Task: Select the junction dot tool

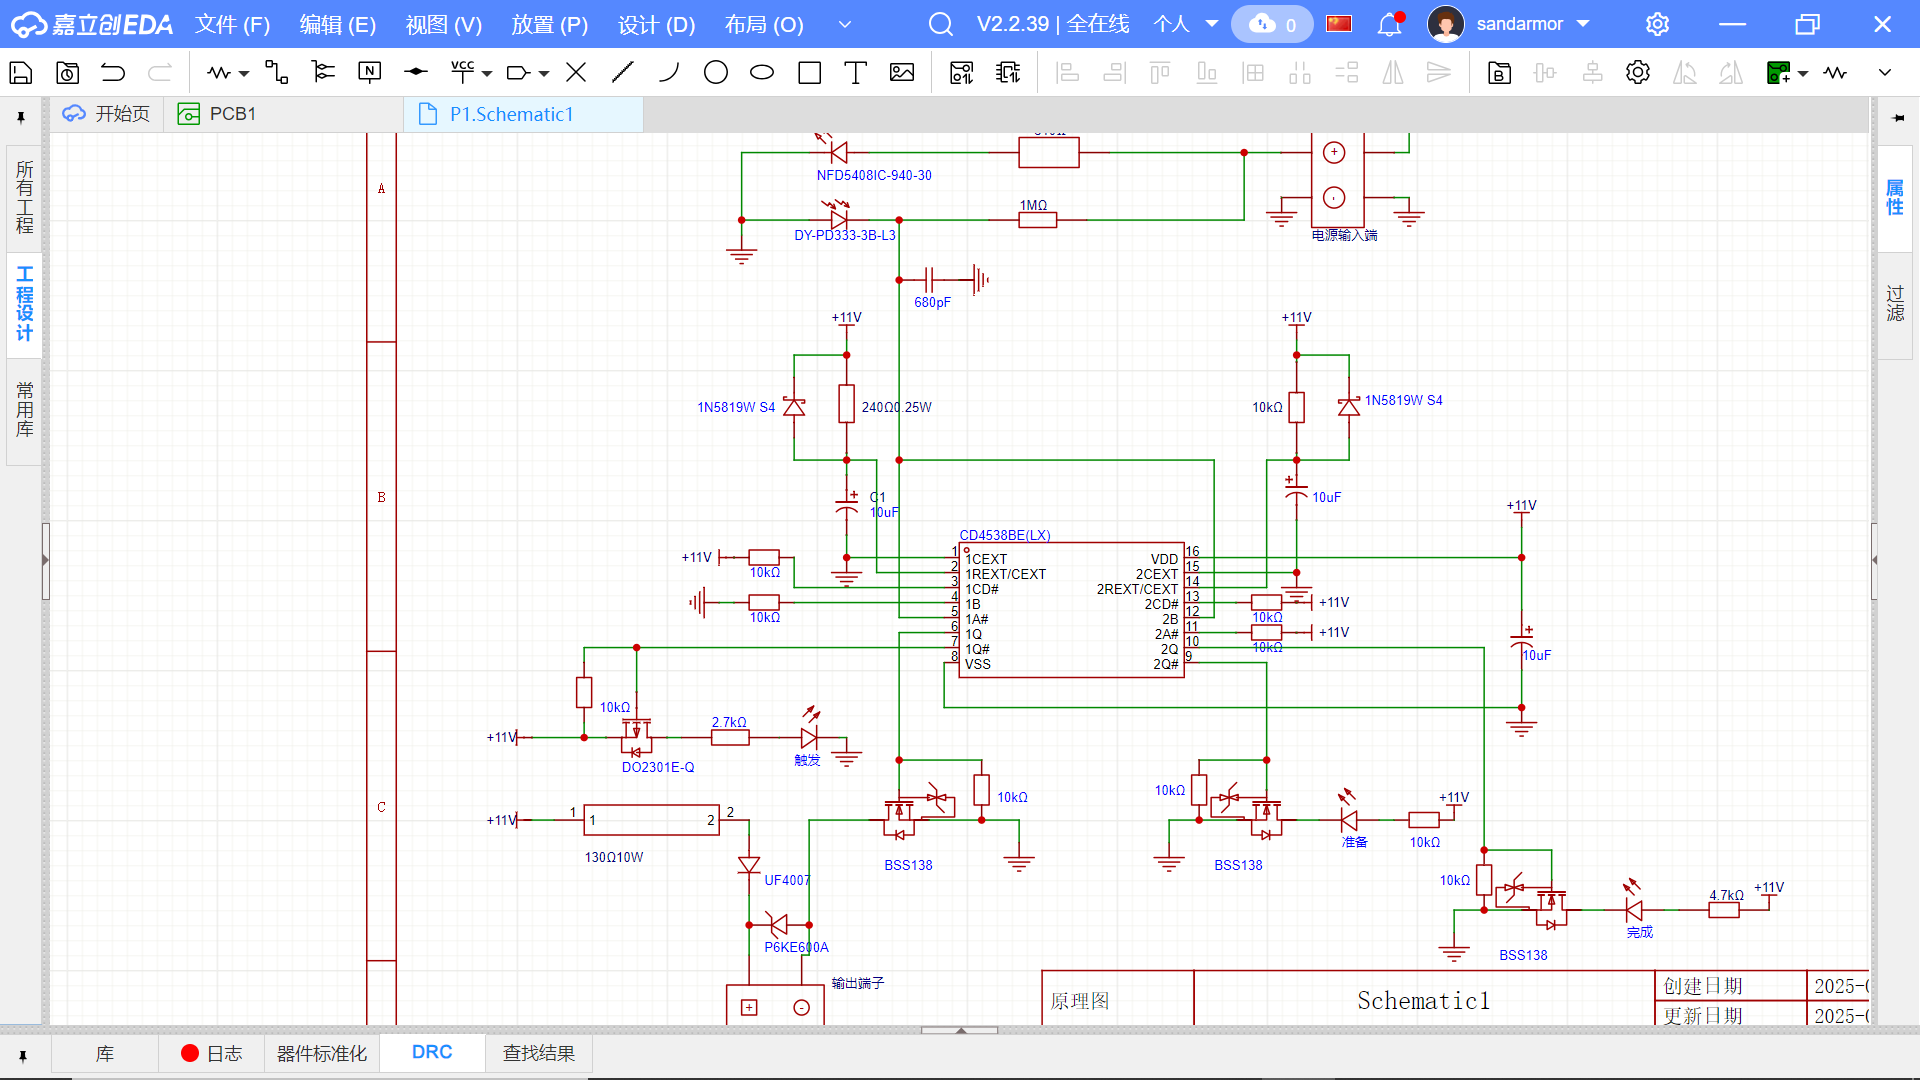Action: [x=415, y=73]
